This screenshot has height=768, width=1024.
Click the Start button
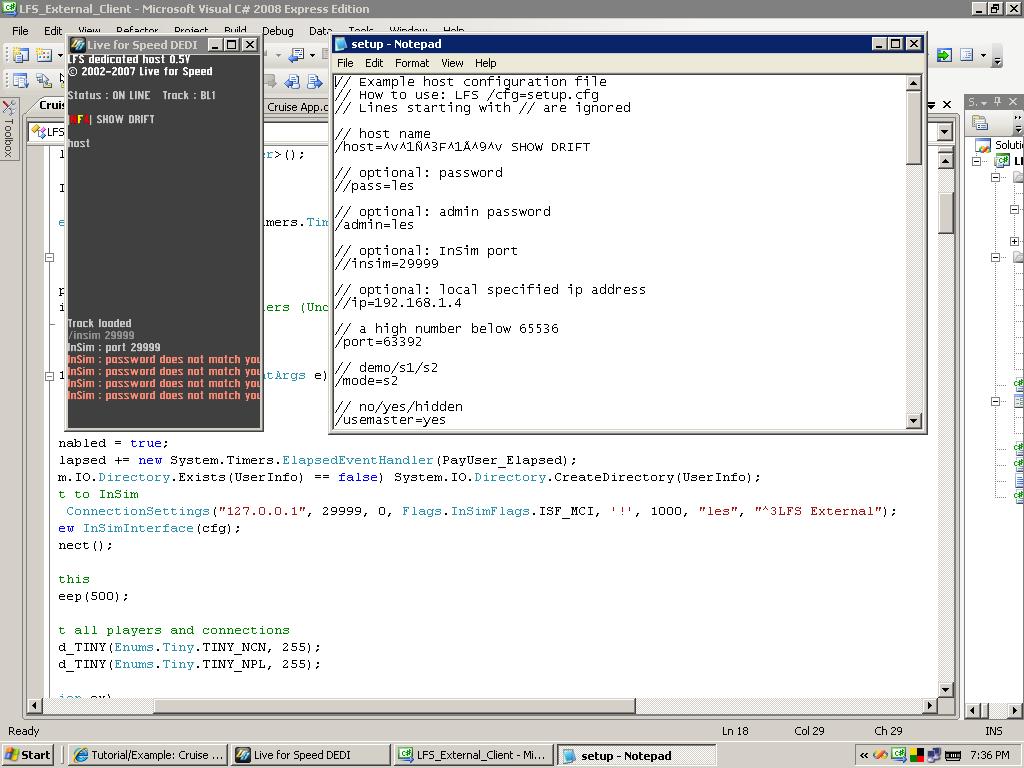(x=27, y=755)
